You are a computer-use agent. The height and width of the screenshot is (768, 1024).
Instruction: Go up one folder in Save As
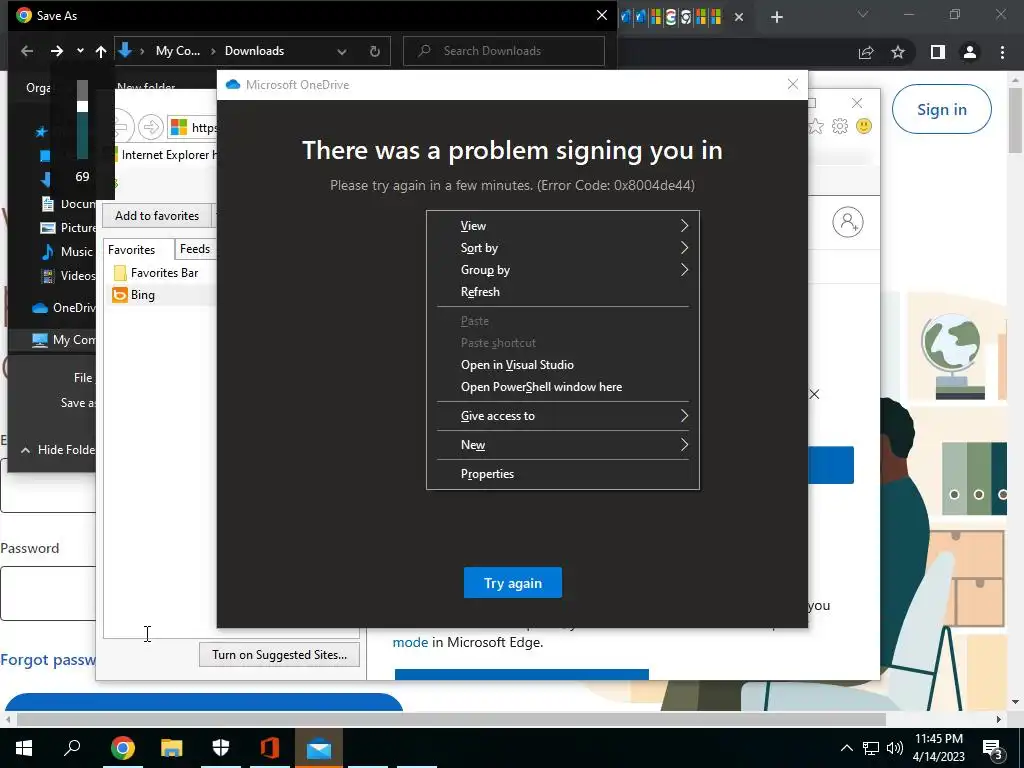click(x=101, y=51)
